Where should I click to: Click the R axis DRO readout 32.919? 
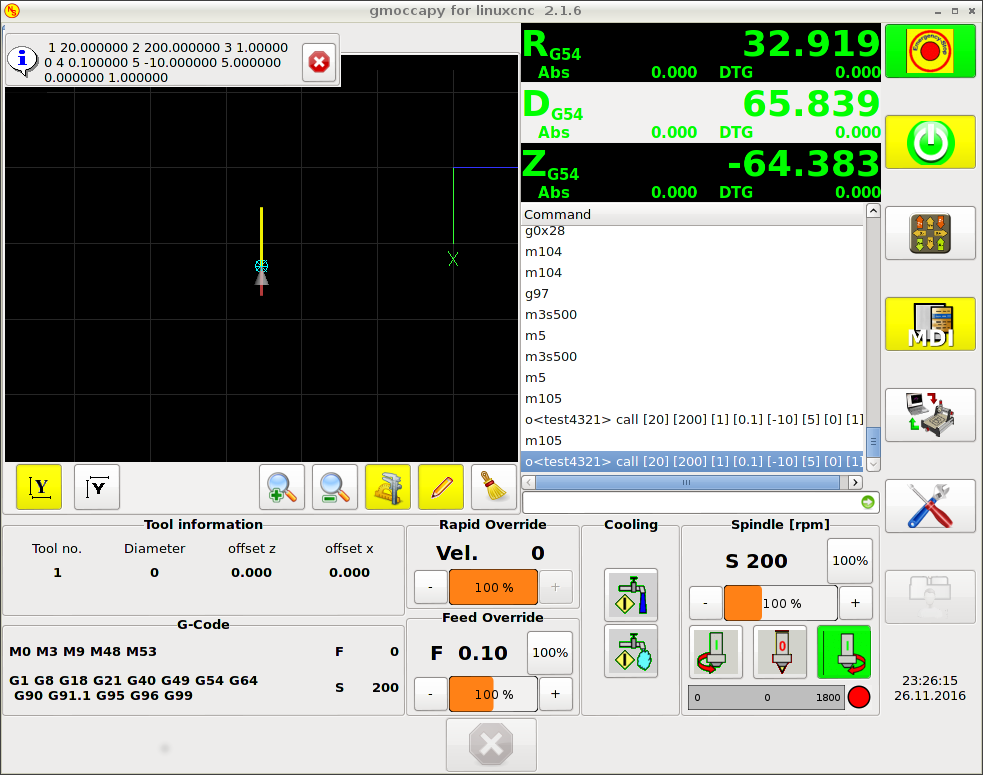pyautogui.click(x=811, y=44)
